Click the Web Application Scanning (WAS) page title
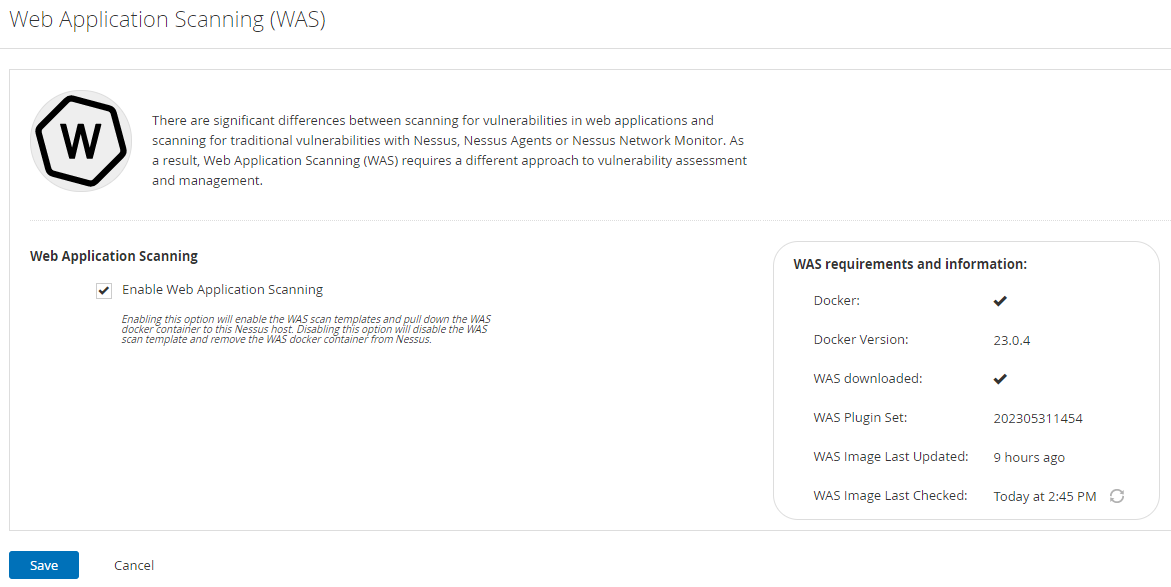The image size is (1171, 587). click(167, 20)
